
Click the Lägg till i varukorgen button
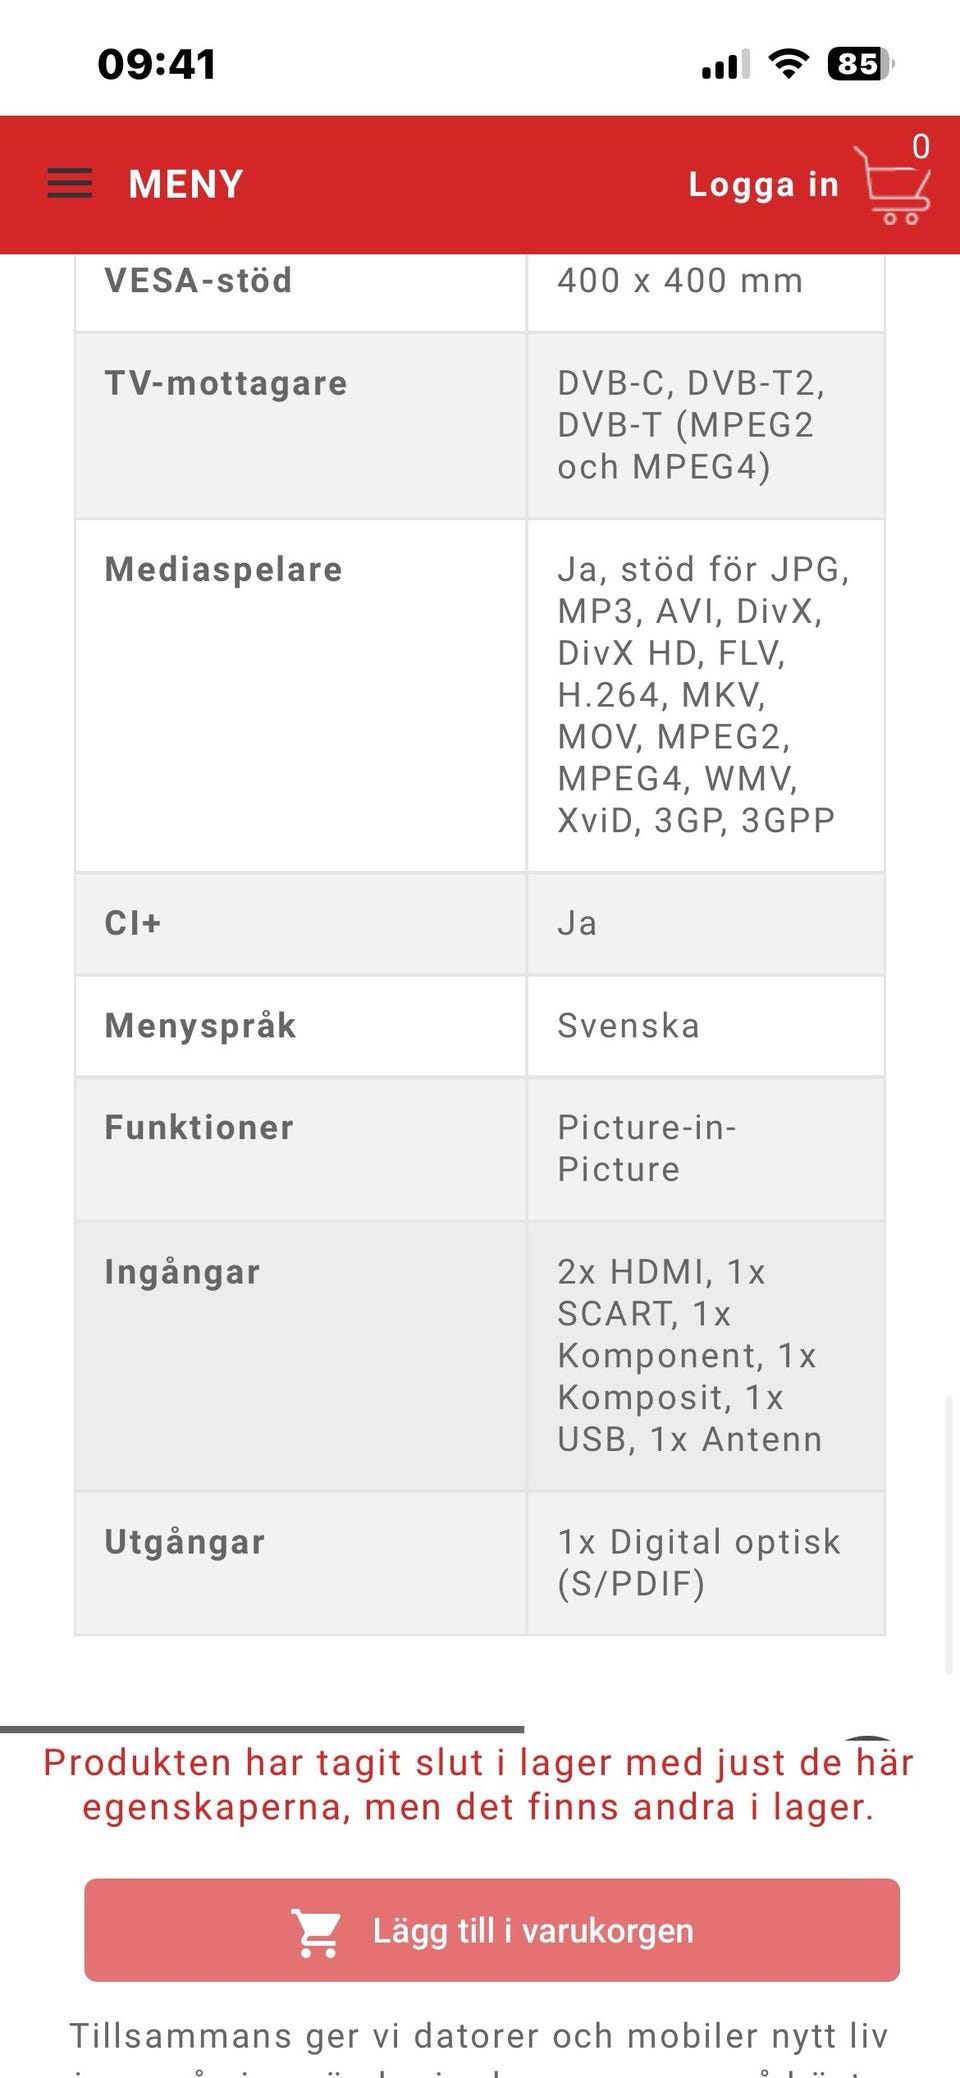pyautogui.click(x=492, y=1930)
